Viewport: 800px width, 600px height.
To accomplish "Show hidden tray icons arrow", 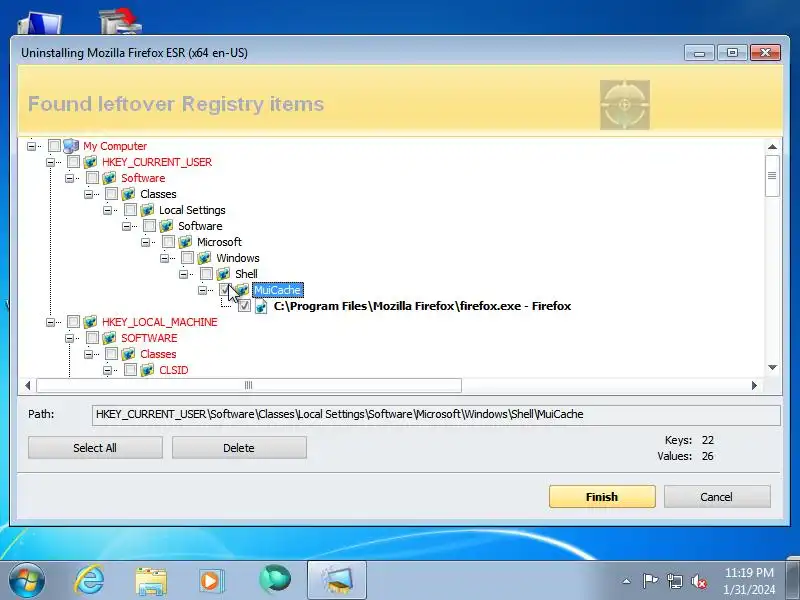I will (x=627, y=581).
